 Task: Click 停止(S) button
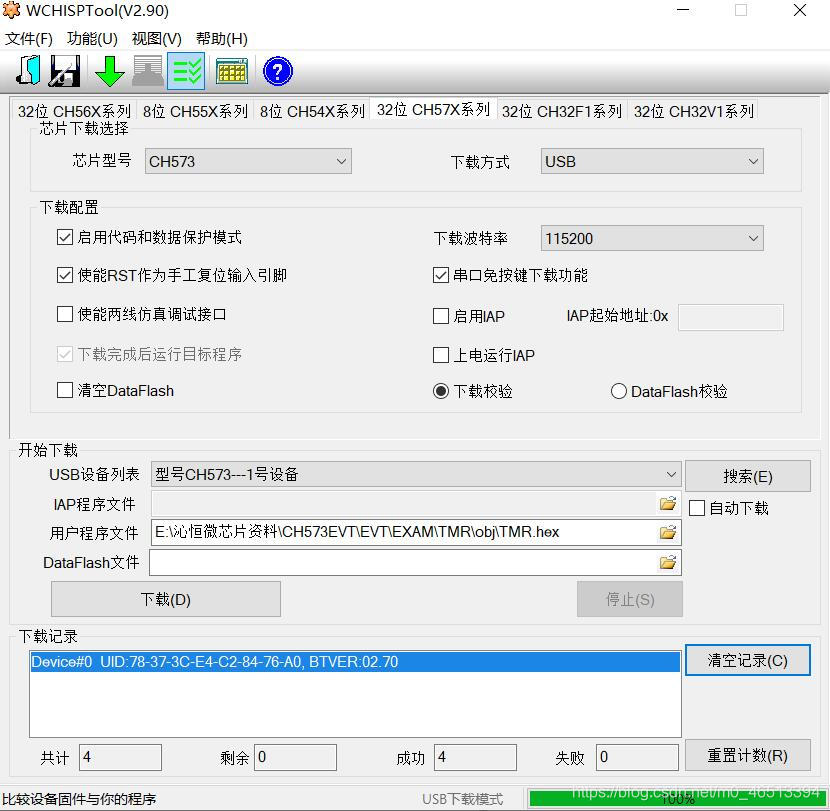point(630,599)
